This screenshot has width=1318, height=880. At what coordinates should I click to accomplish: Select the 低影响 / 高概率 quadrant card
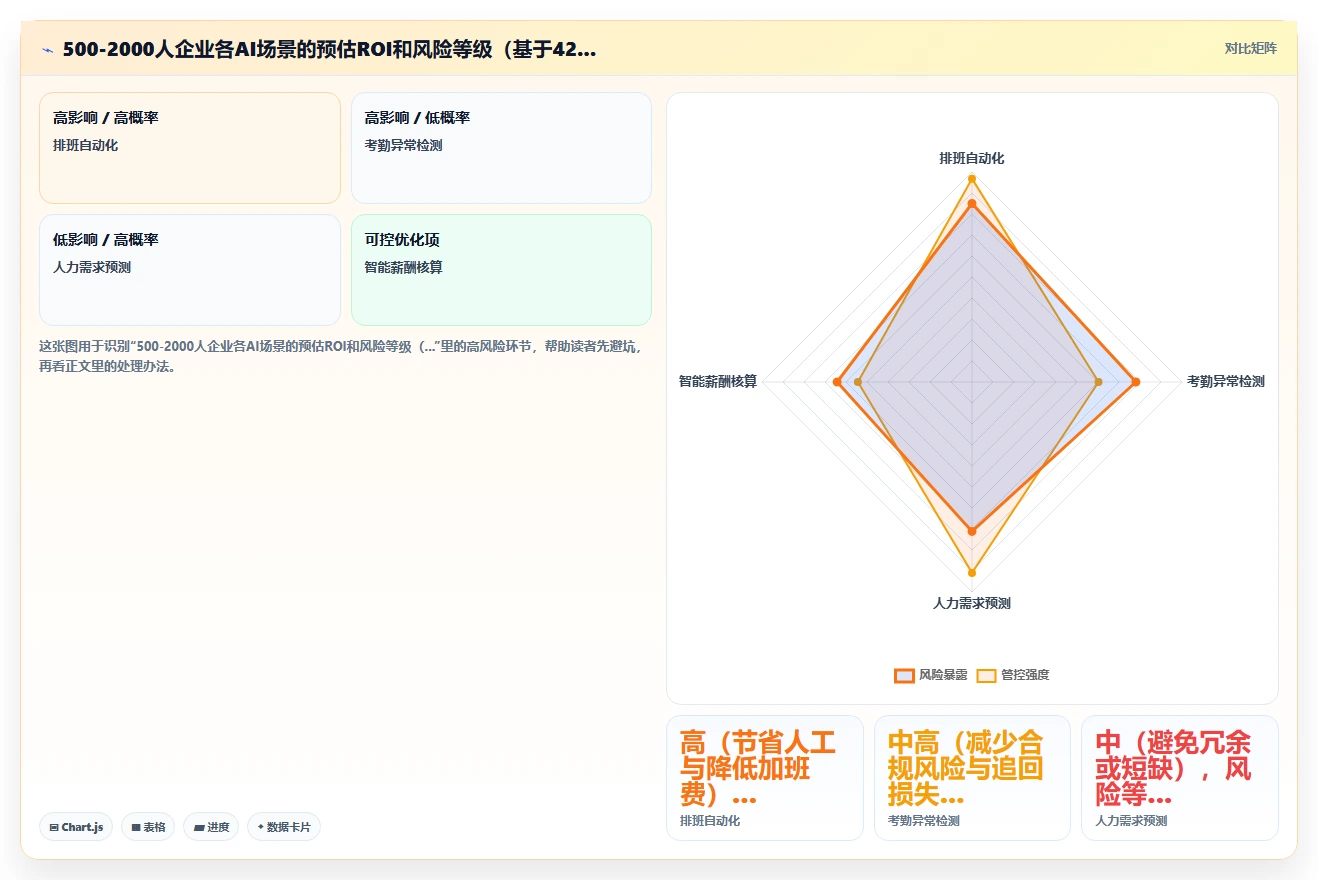(x=190, y=270)
